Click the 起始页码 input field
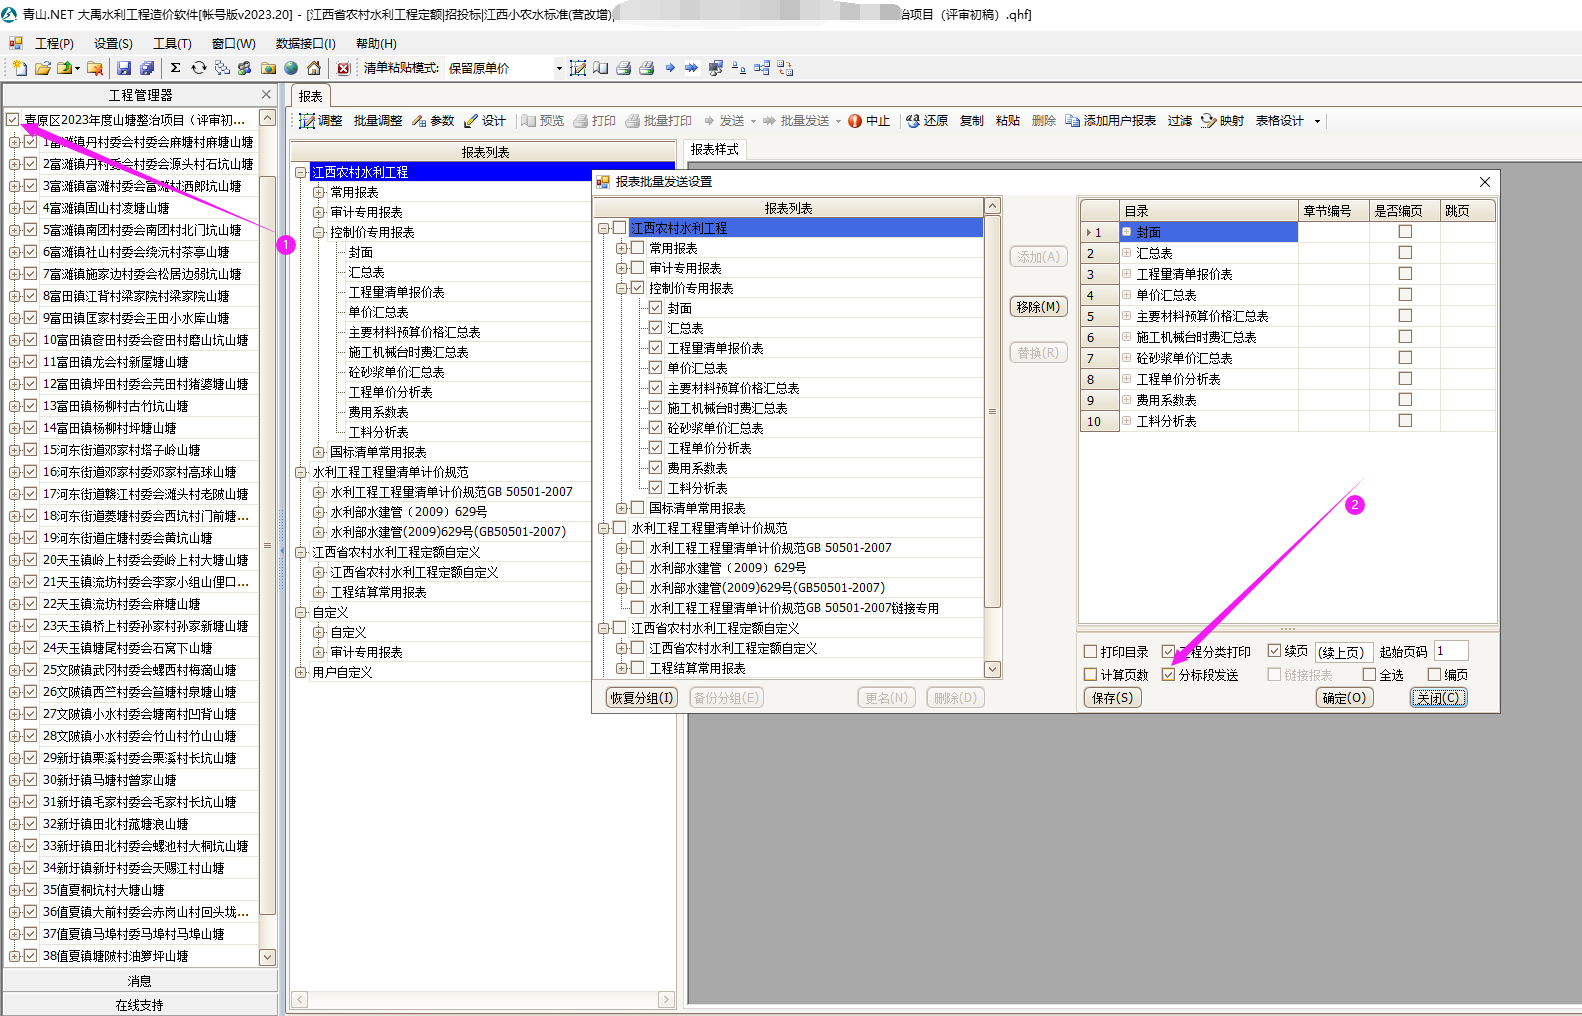1582x1016 pixels. pos(1450,651)
